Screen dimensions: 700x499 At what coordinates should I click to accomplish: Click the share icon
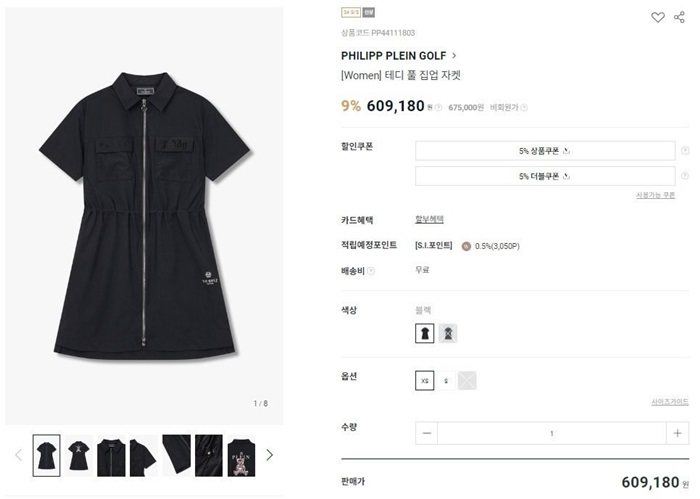679,17
